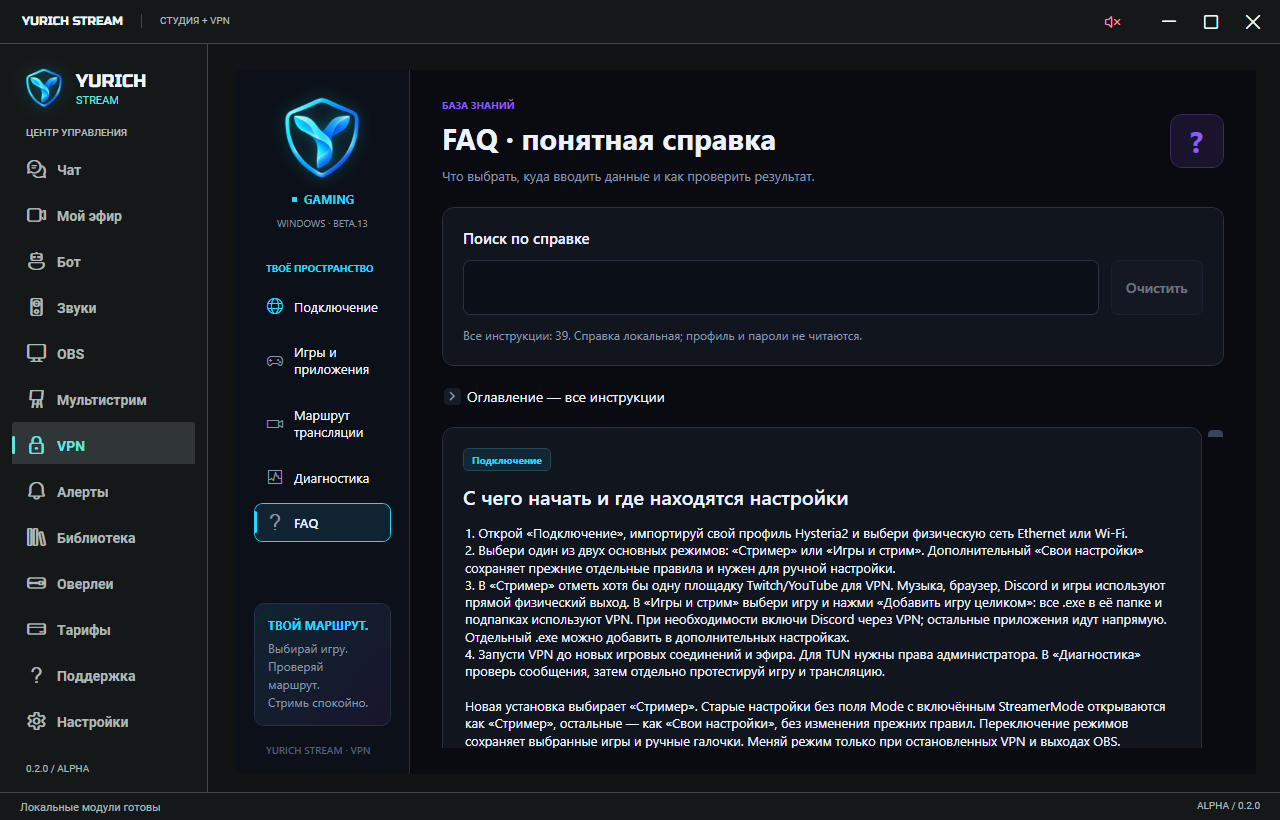This screenshot has height=820, width=1280.
Task: Expand the Оглавление — все инструкции section
Action: 554,397
